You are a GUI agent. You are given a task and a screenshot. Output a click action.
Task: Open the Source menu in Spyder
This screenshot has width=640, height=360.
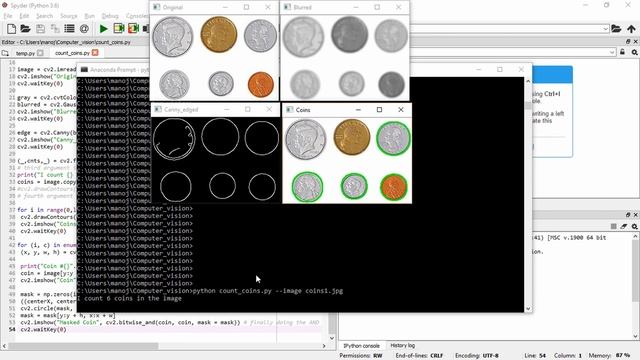69,16
